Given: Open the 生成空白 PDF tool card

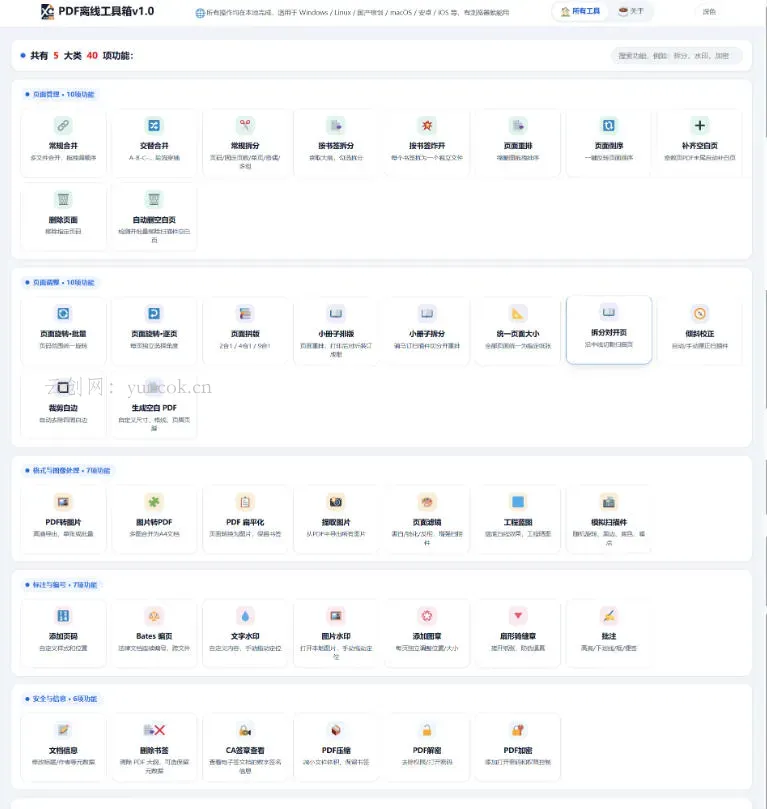Looking at the screenshot, I should pos(154,406).
